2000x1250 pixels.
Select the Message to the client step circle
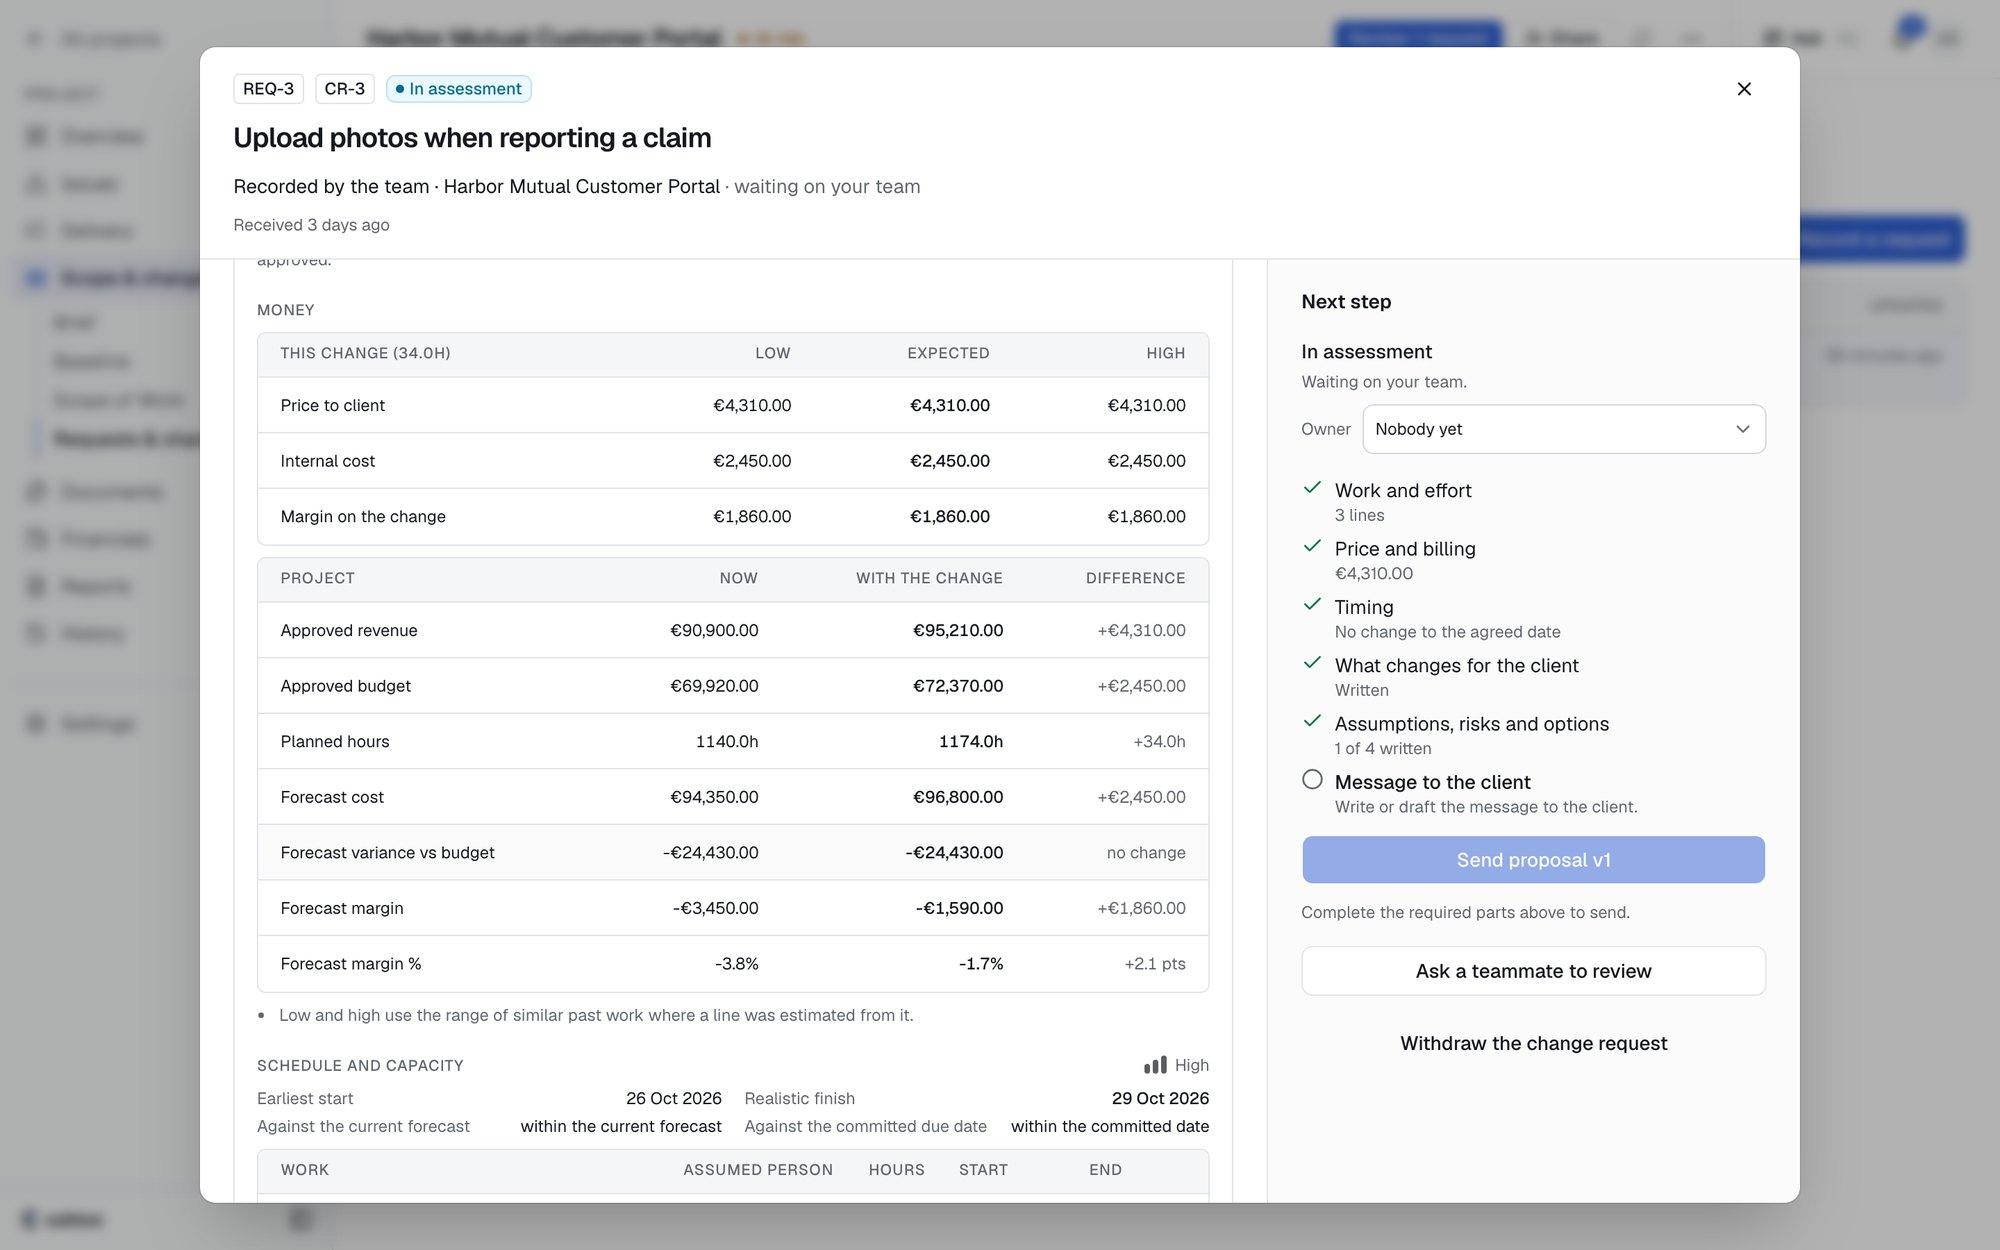1312,780
